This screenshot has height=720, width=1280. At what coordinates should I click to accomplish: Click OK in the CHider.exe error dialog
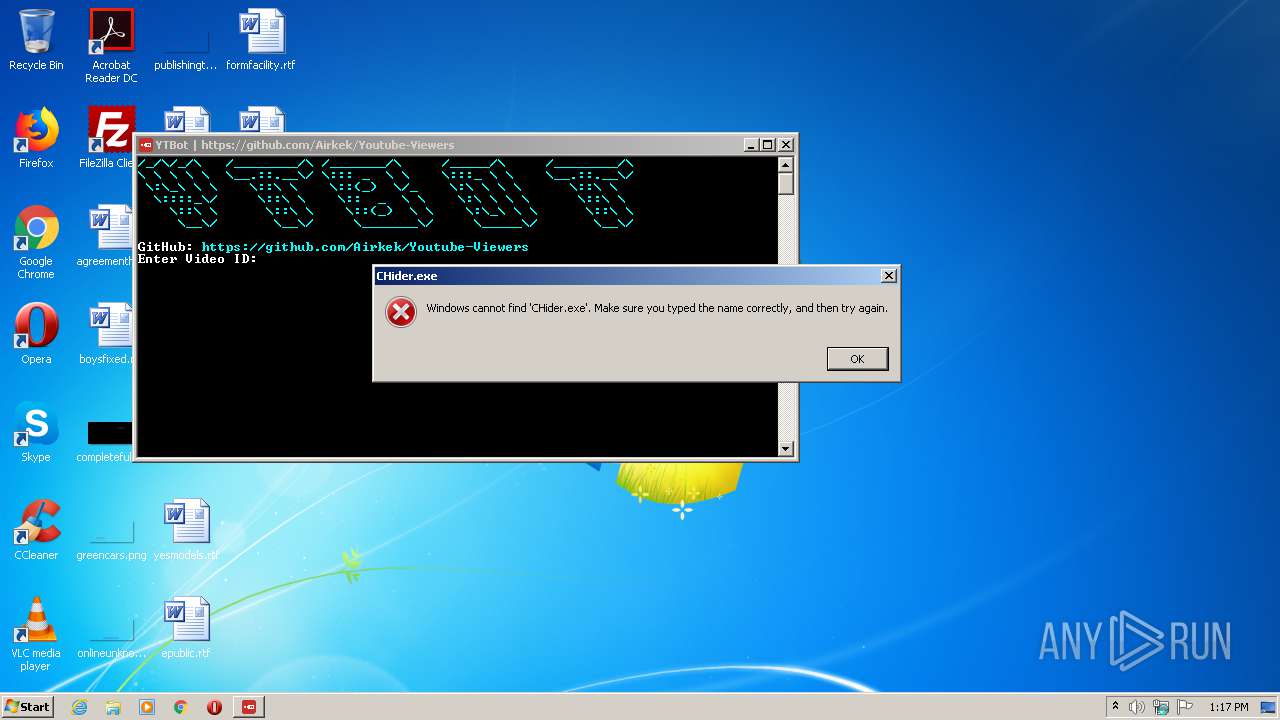[857, 359]
